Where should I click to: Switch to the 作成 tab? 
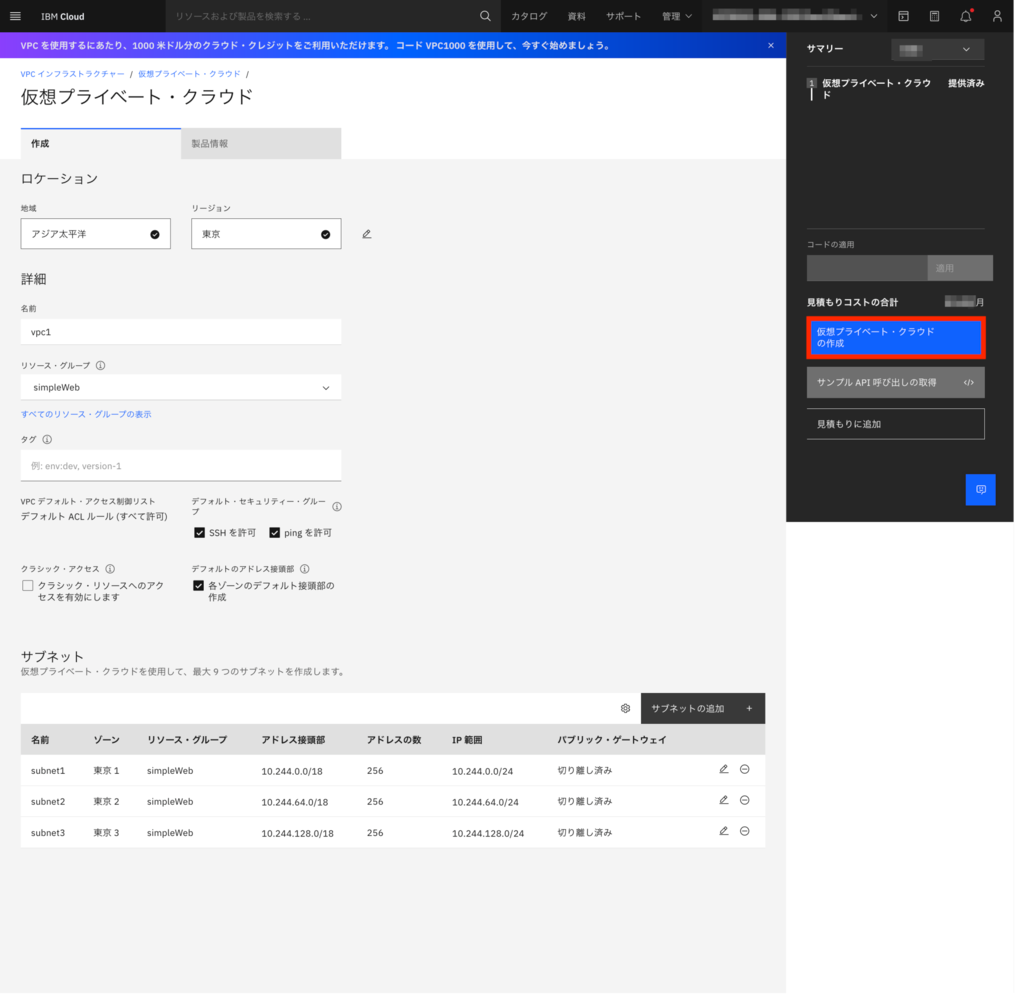pyautogui.click(x=101, y=144)
